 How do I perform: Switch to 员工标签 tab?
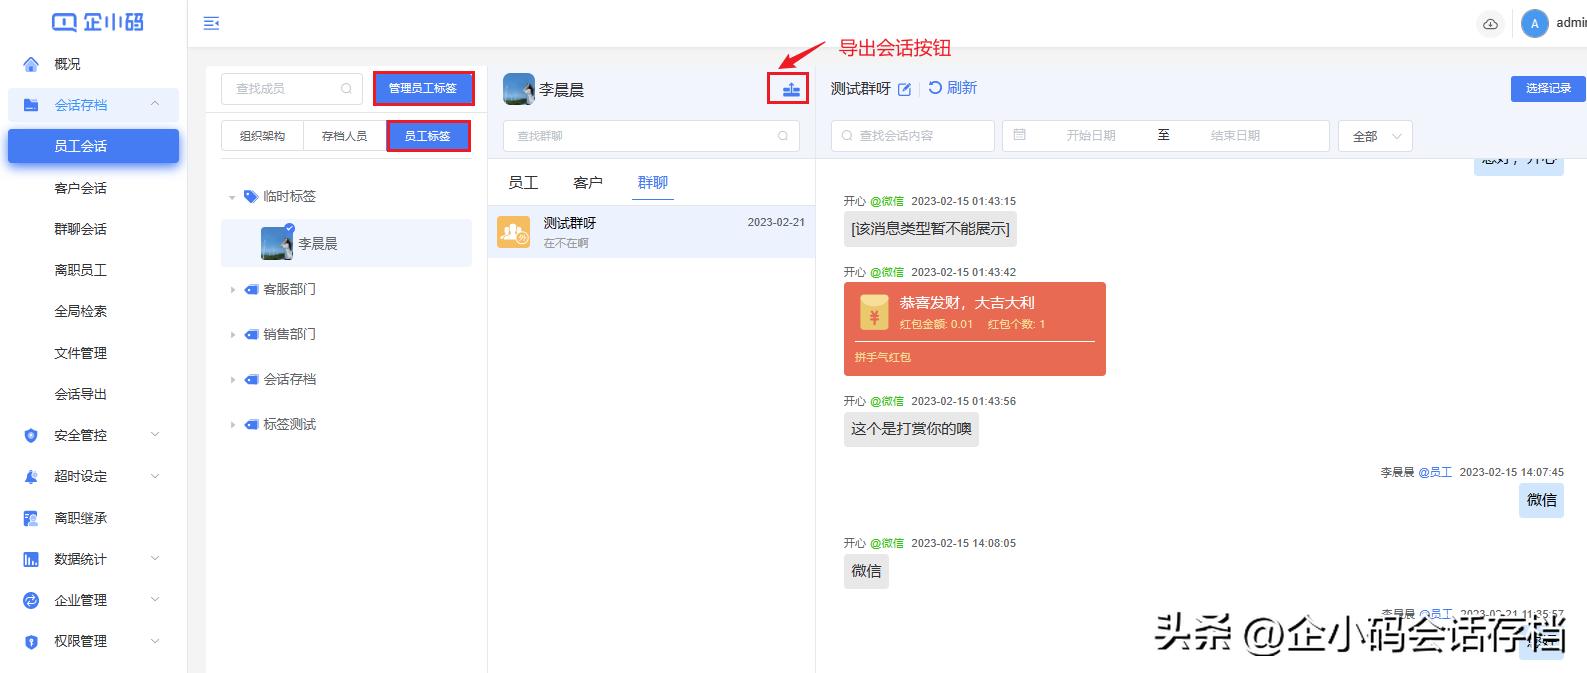(x=428, y=136)
